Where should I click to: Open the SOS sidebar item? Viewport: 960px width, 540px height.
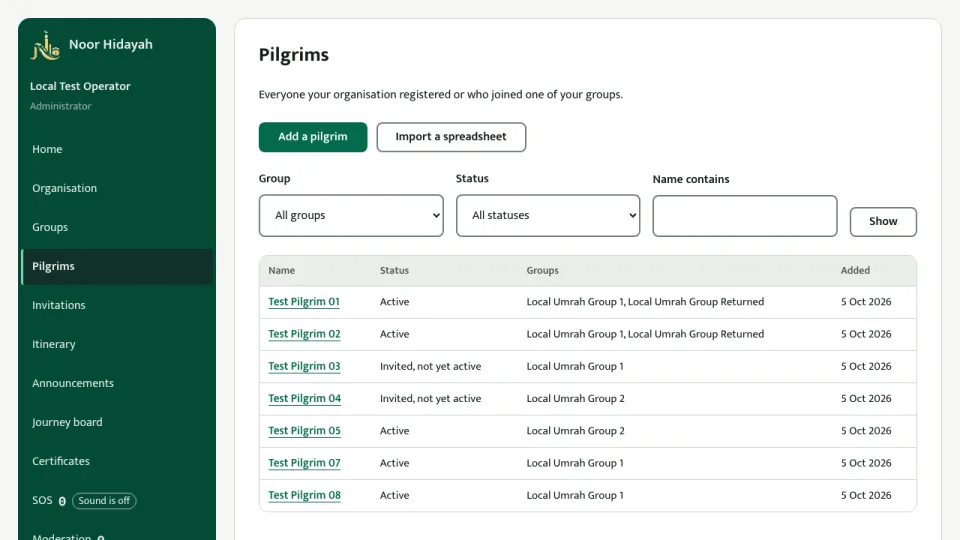point(42,500)
